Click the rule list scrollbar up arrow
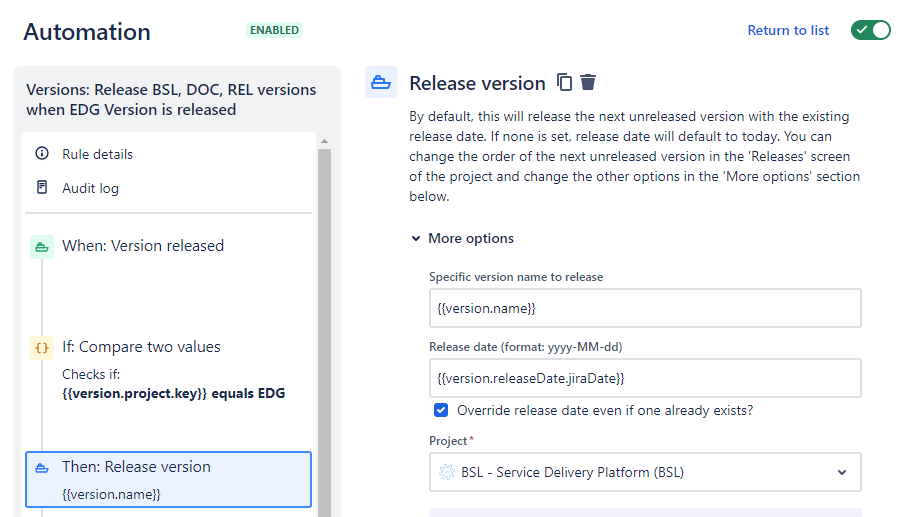This screenshot has width=901, height=517. [324, 141]
